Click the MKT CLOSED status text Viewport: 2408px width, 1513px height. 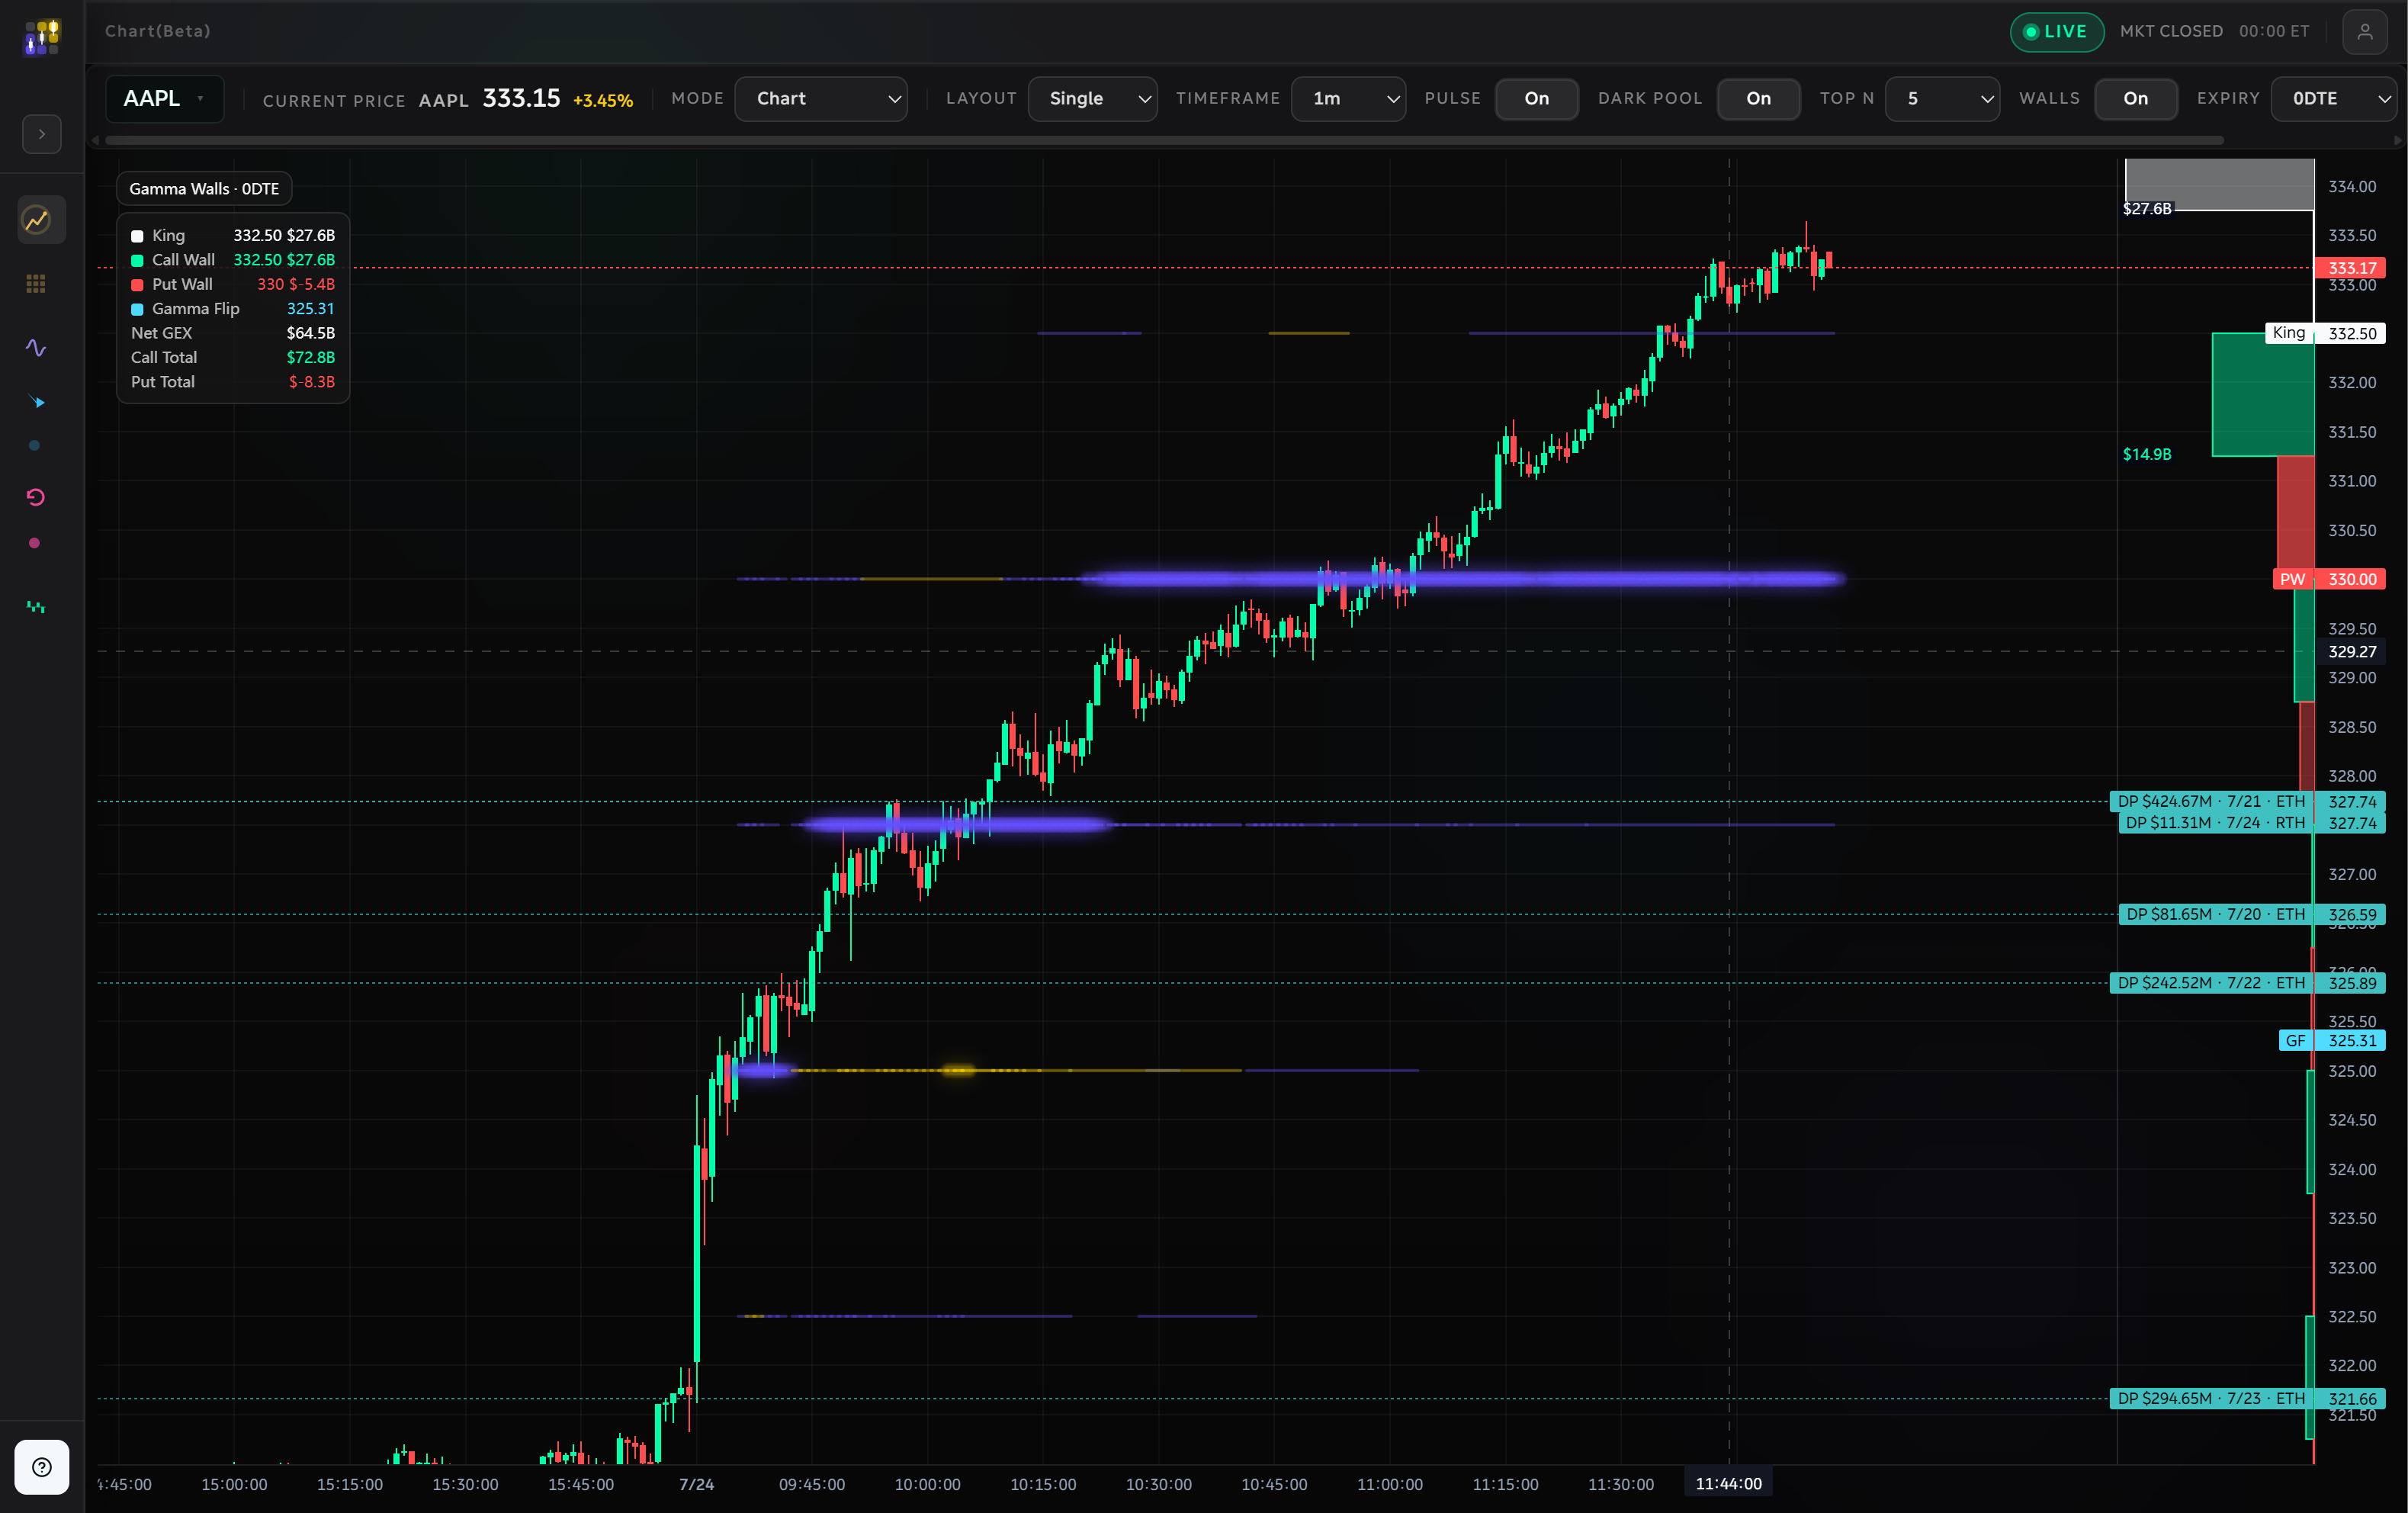coord(2171,32)
